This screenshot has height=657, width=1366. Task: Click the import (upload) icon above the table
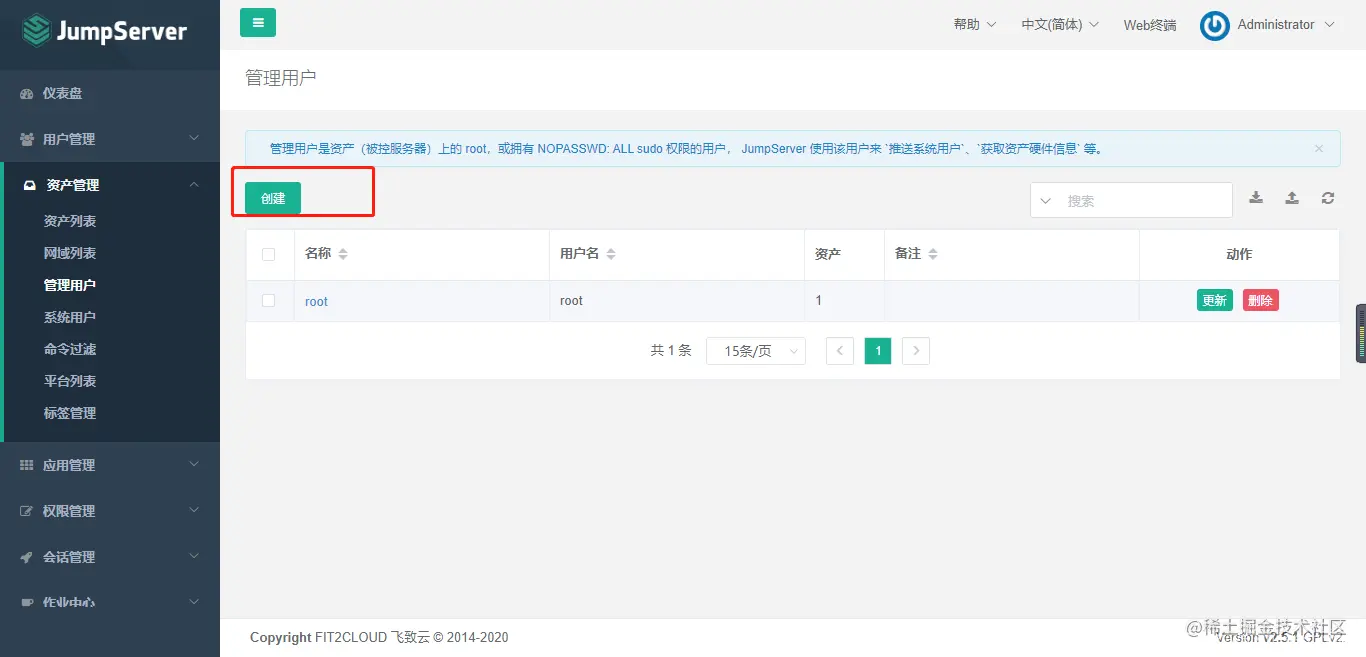pos(1291,197)
